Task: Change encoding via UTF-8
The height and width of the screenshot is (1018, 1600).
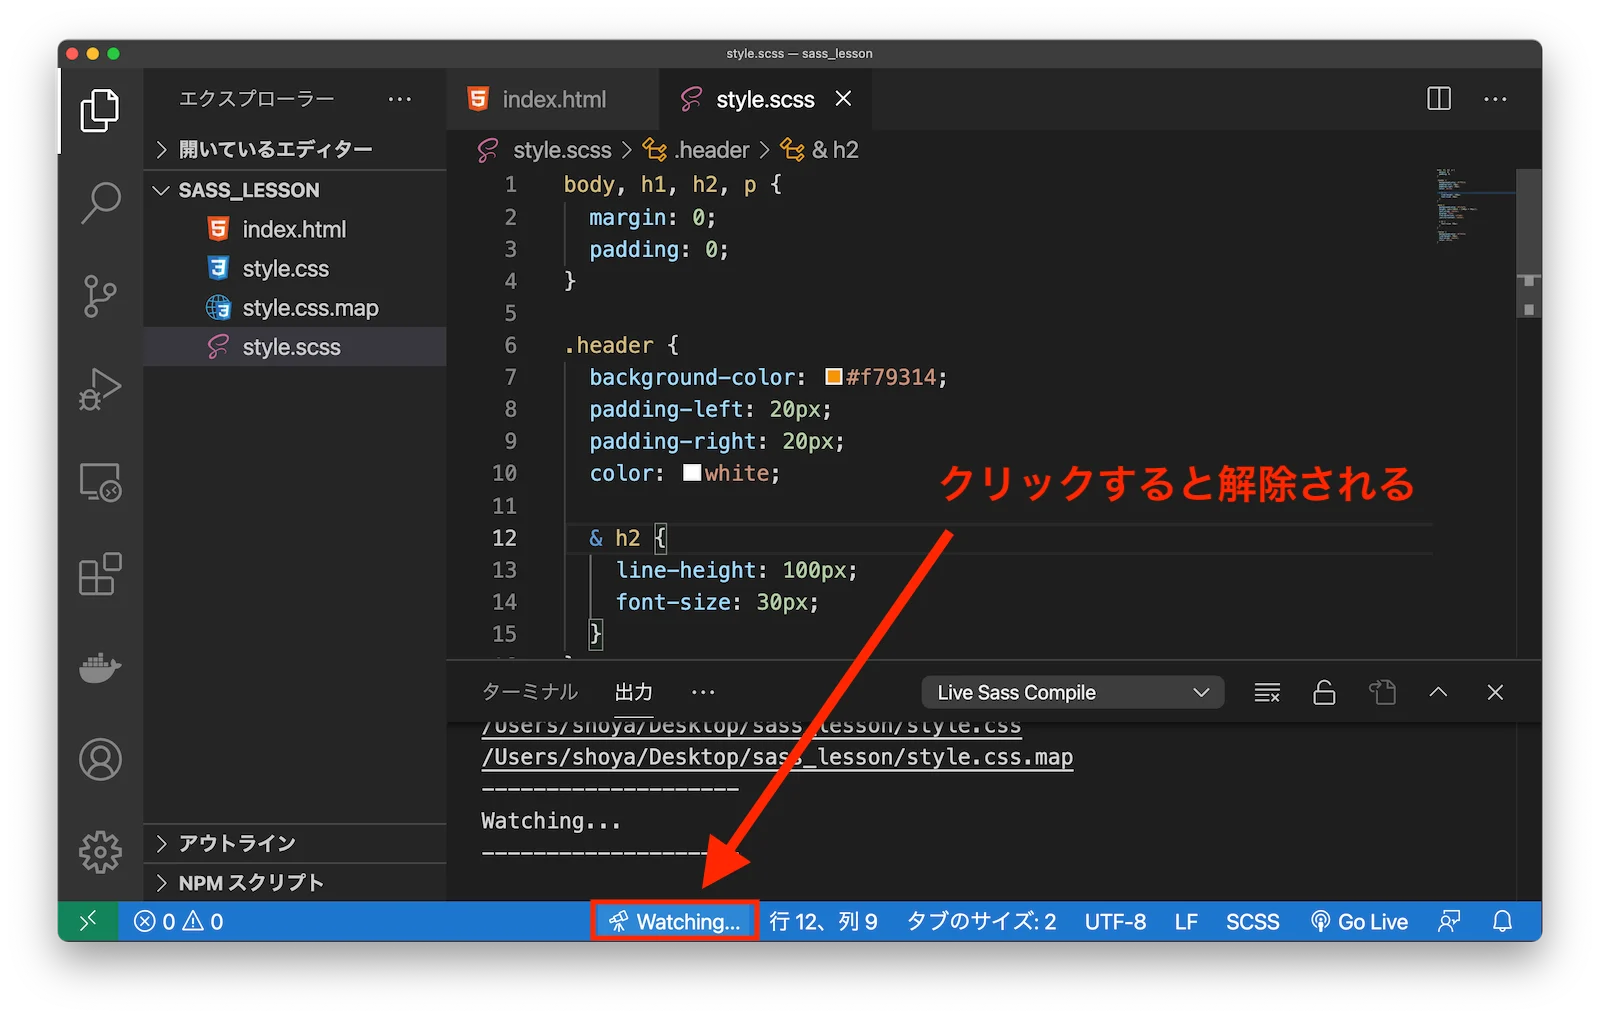Action: (1115, 921)
